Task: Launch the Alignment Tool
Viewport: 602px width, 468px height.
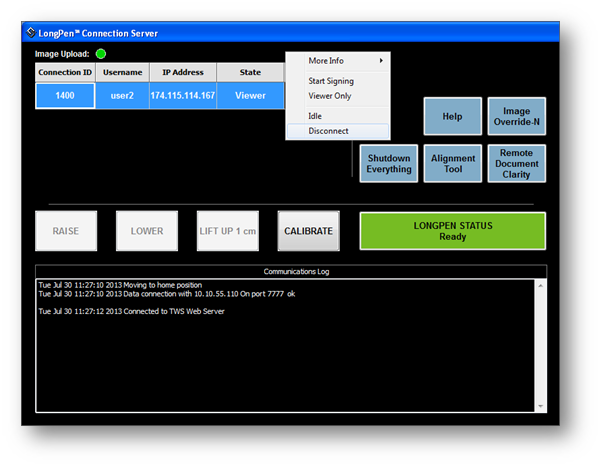Action: (453, 164)
